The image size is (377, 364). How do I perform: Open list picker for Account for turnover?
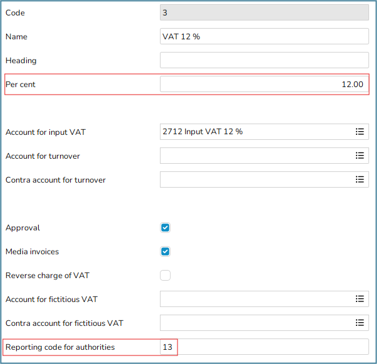(359, 156)
